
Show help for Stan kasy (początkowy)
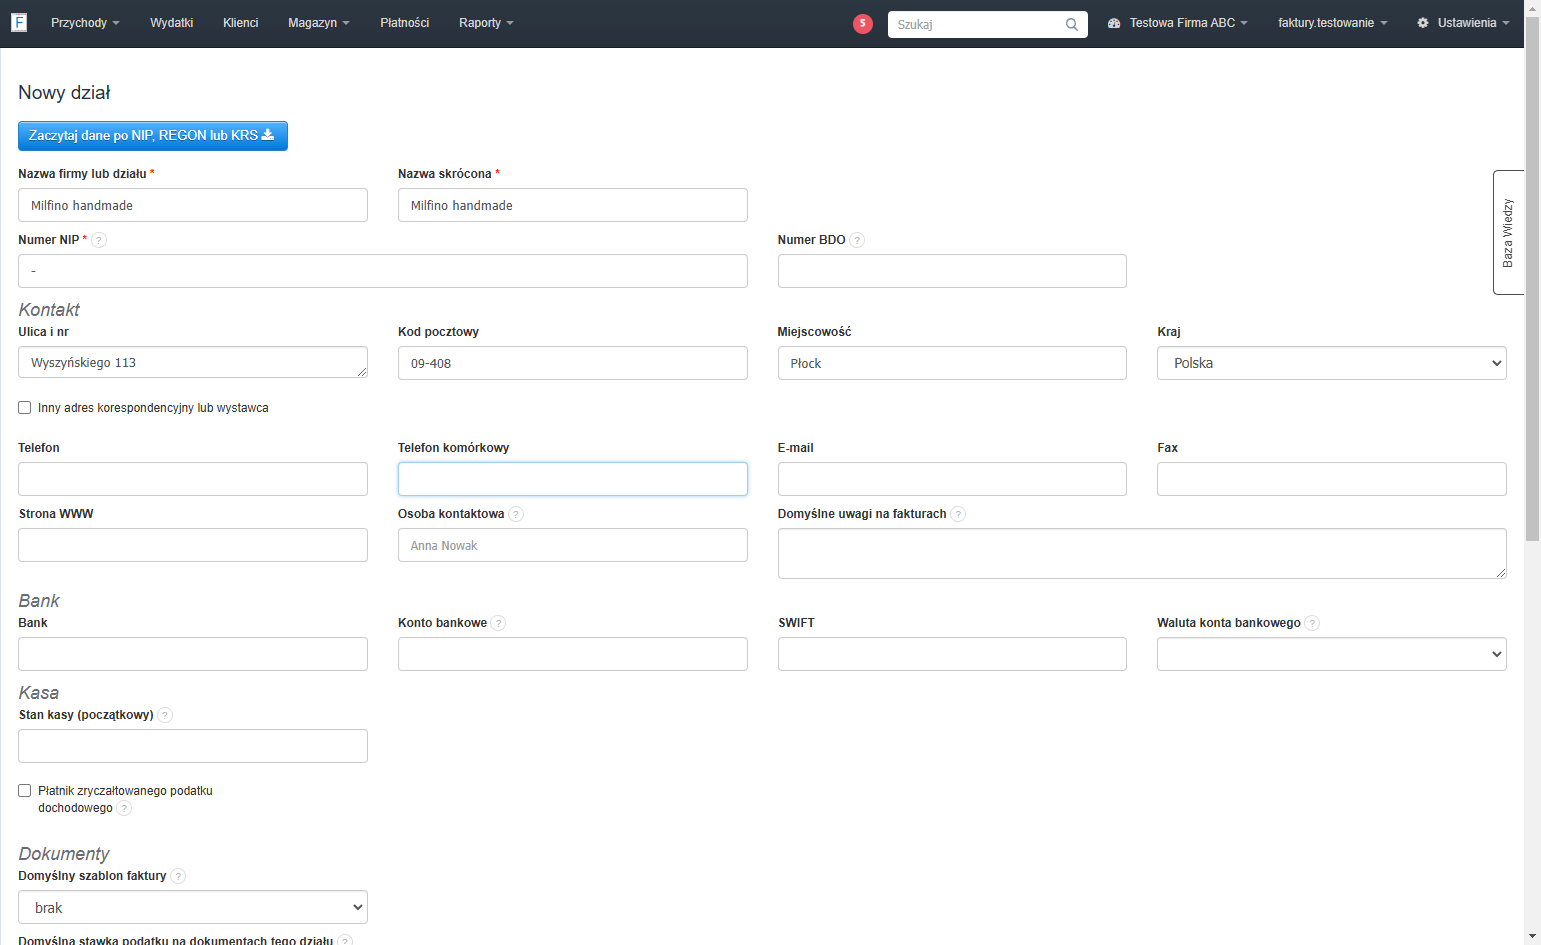tap(165, 715)
